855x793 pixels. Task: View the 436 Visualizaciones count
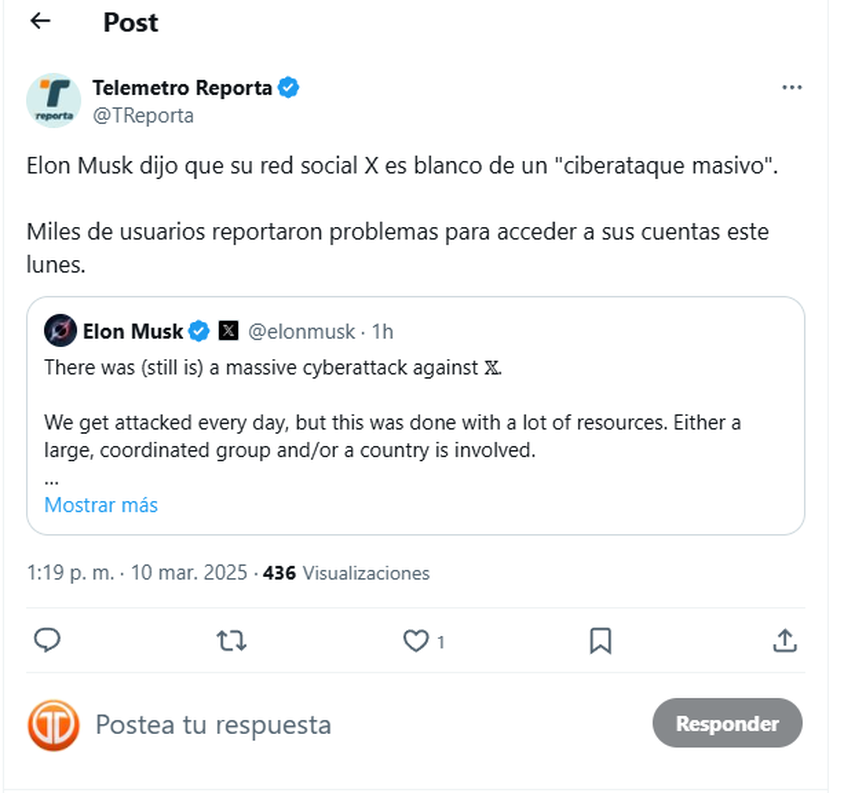[x=346, y=573]
